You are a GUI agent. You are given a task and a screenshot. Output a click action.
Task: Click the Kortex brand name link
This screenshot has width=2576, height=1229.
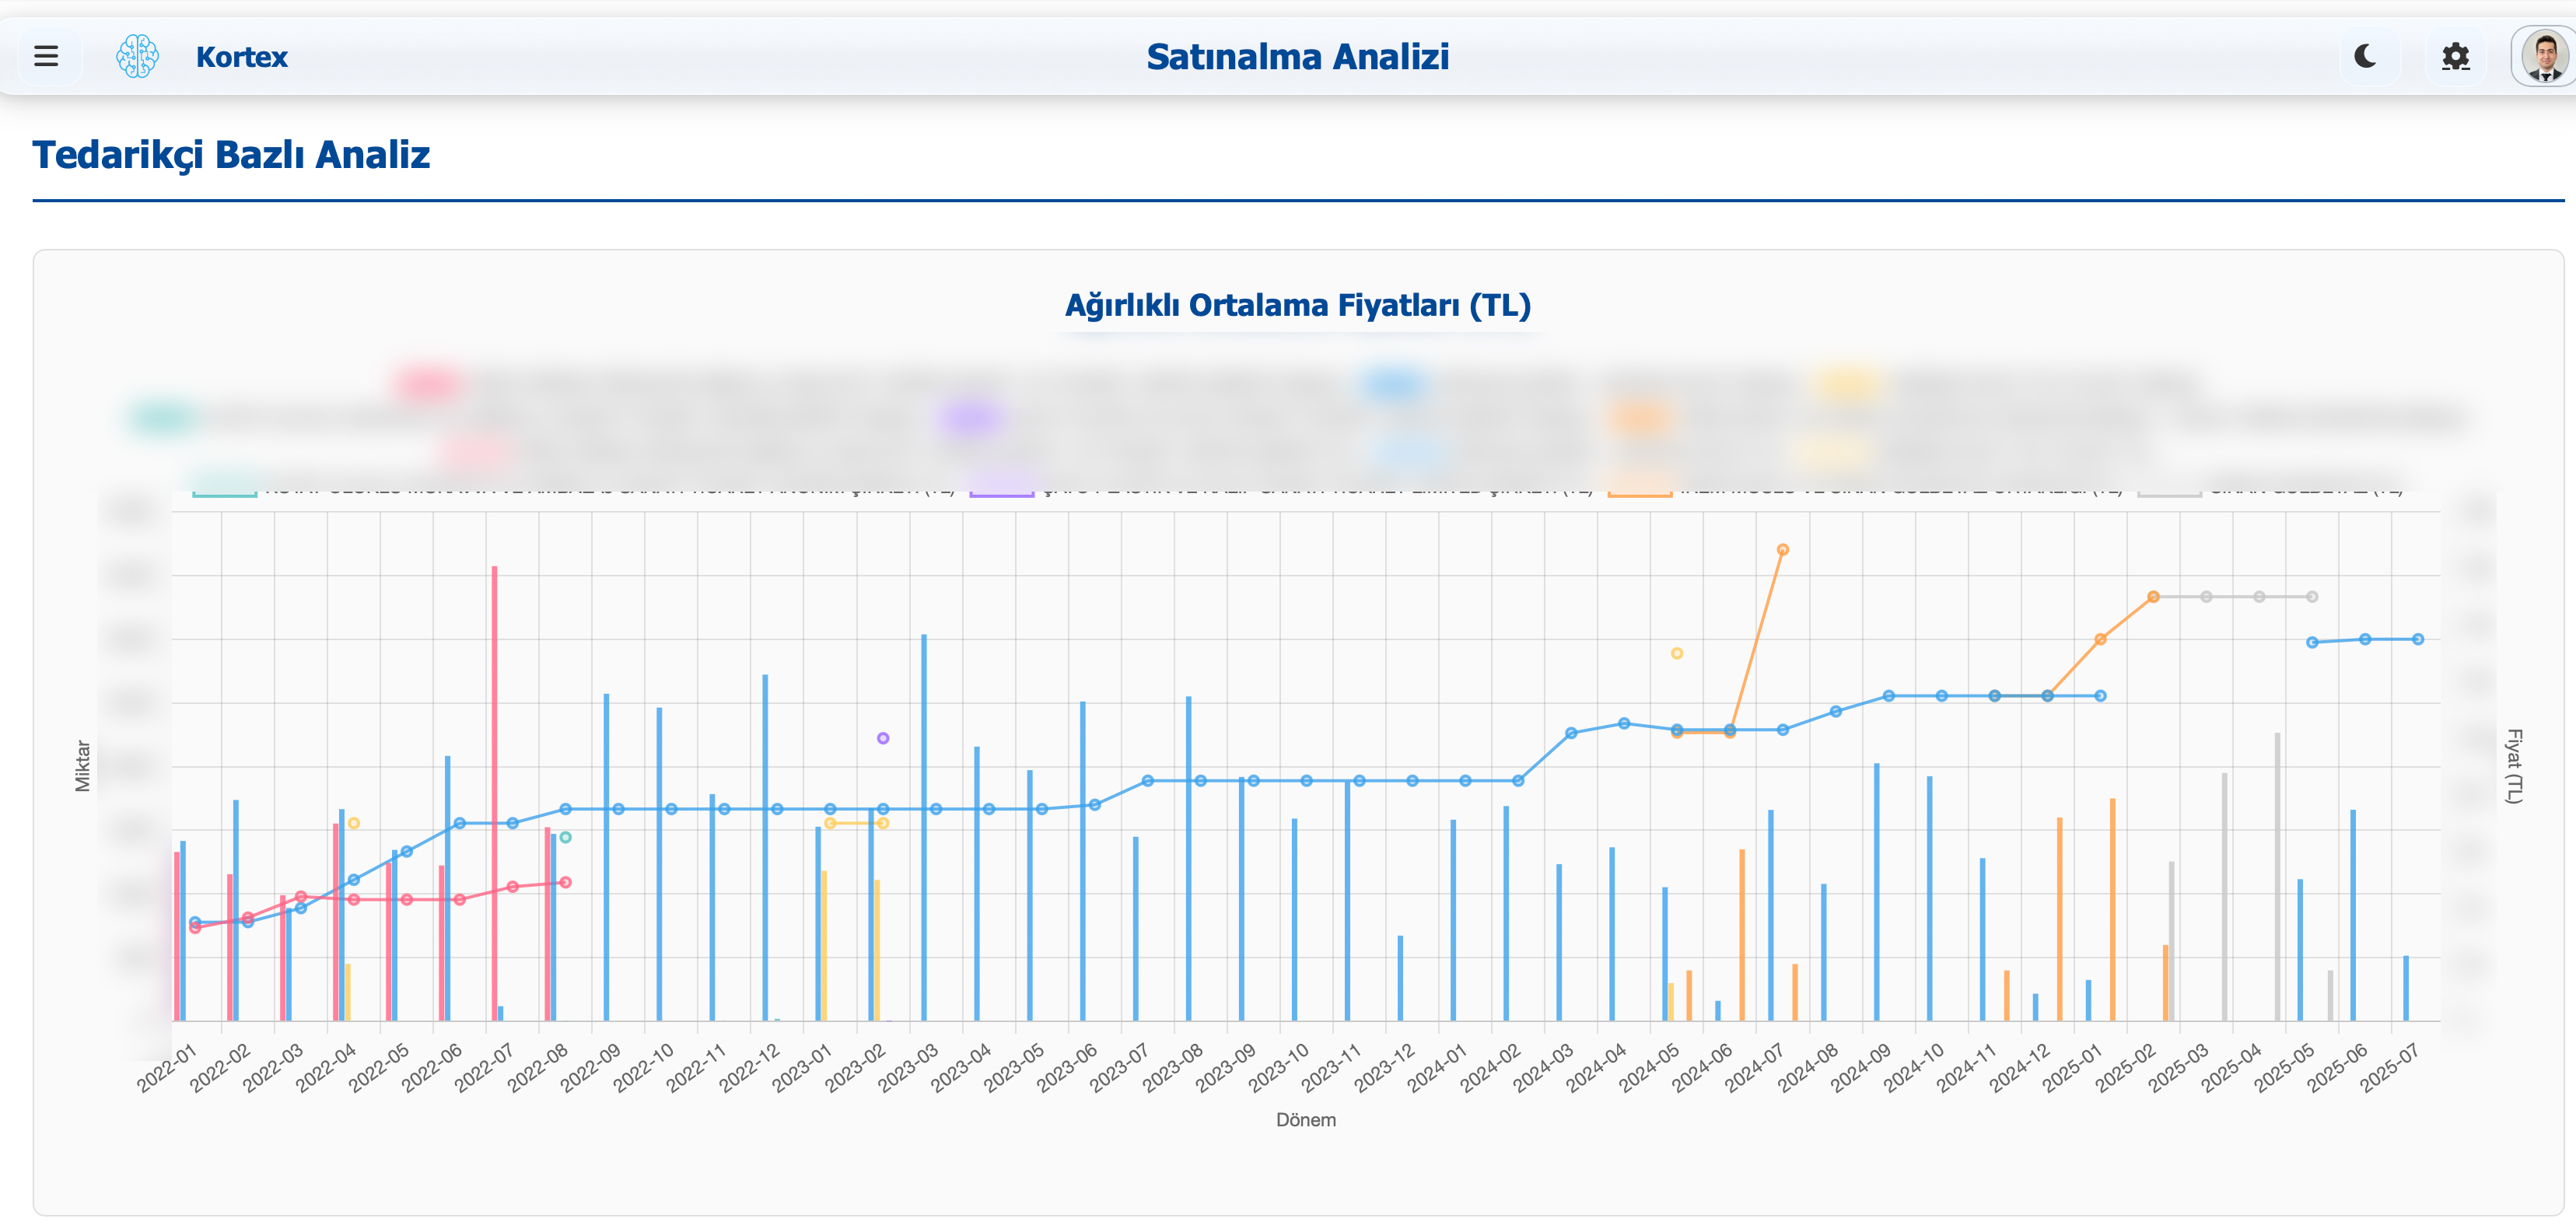pos(241,57)
